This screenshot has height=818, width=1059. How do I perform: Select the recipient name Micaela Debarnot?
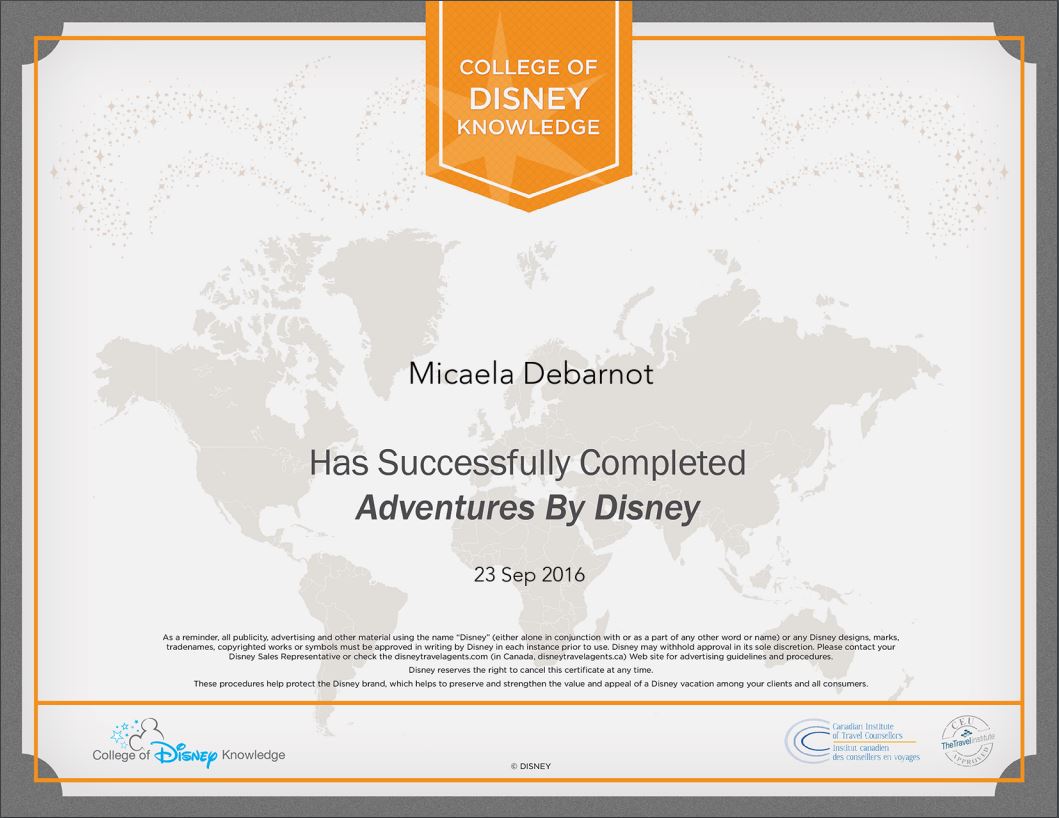(529, 373)
